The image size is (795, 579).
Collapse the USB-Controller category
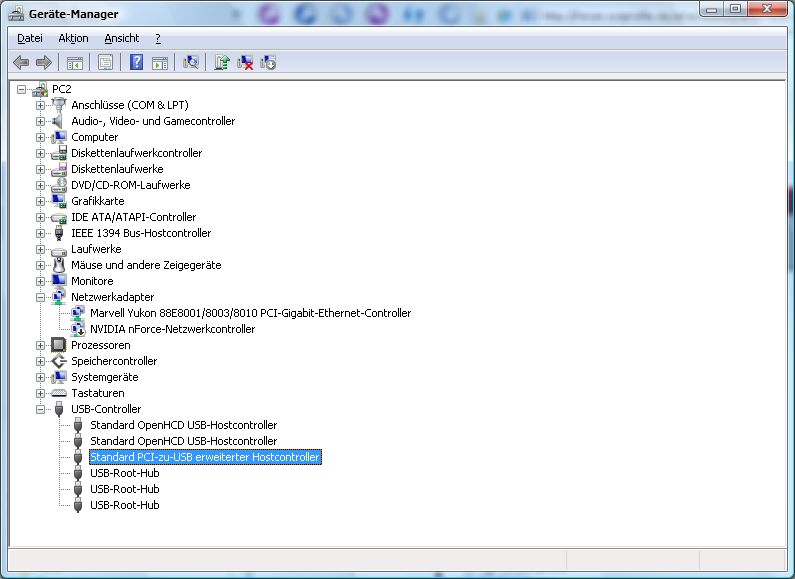[40, 409]
